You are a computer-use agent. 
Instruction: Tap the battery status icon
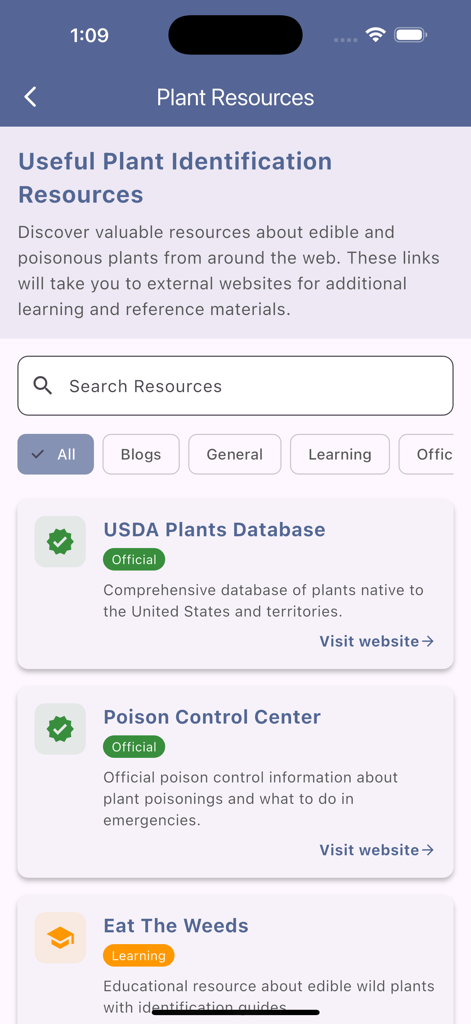410,35
